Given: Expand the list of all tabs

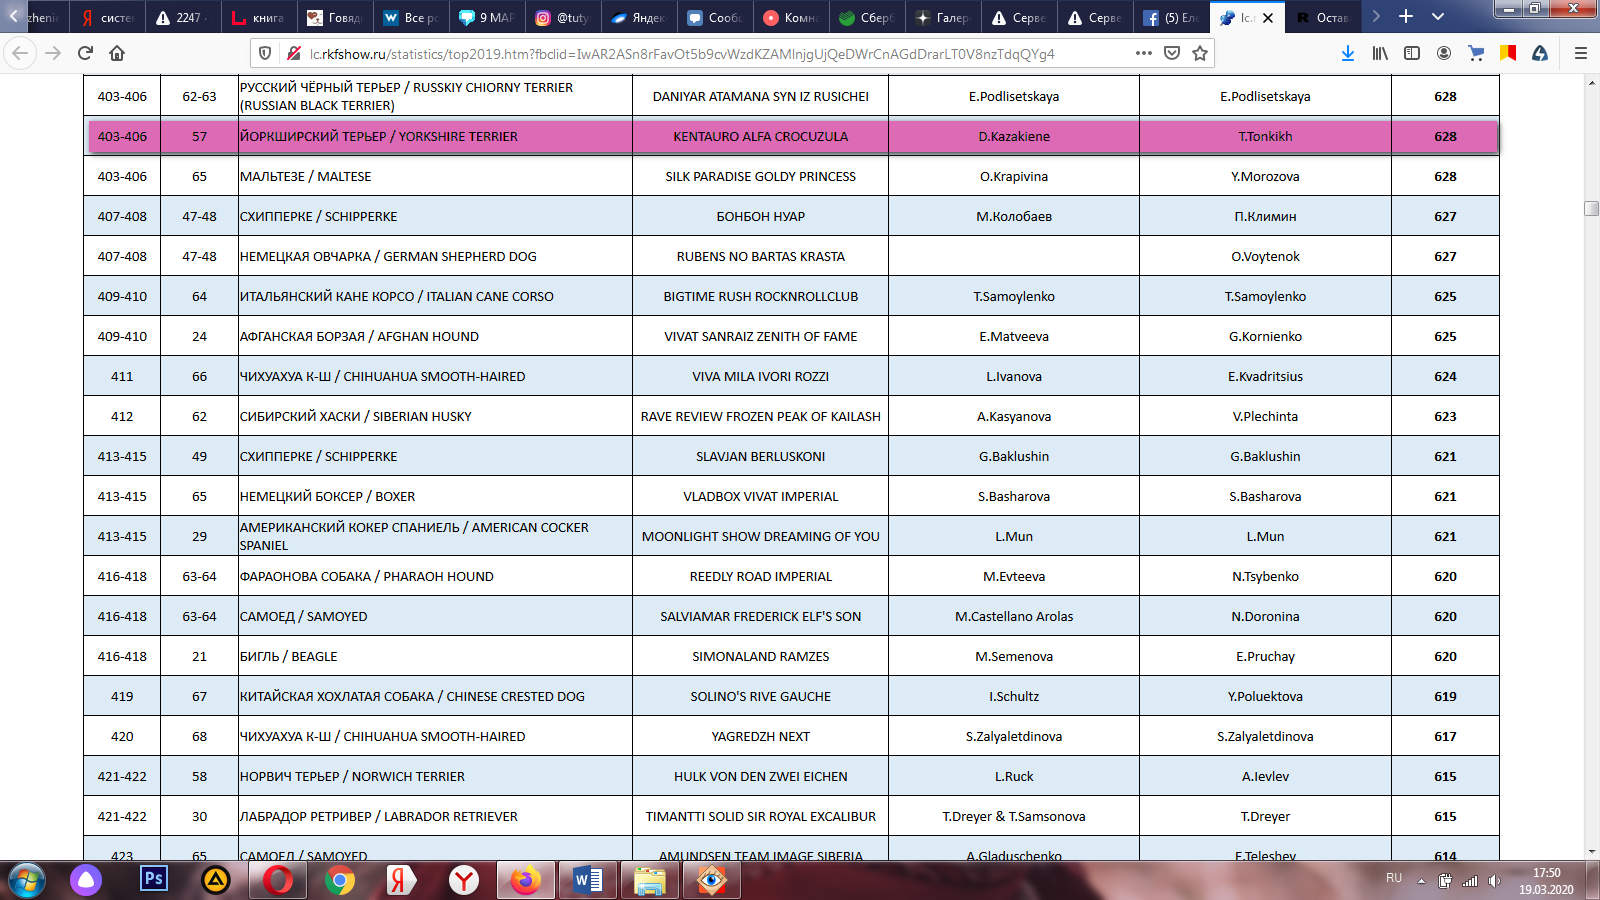Looking at the screenshot, I should click(x=1438, y=17).
